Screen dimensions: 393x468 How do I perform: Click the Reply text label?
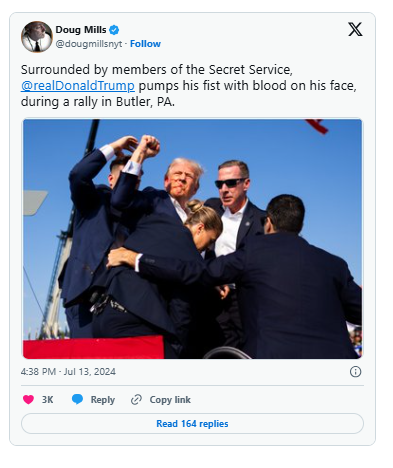(x=103, y=400)
